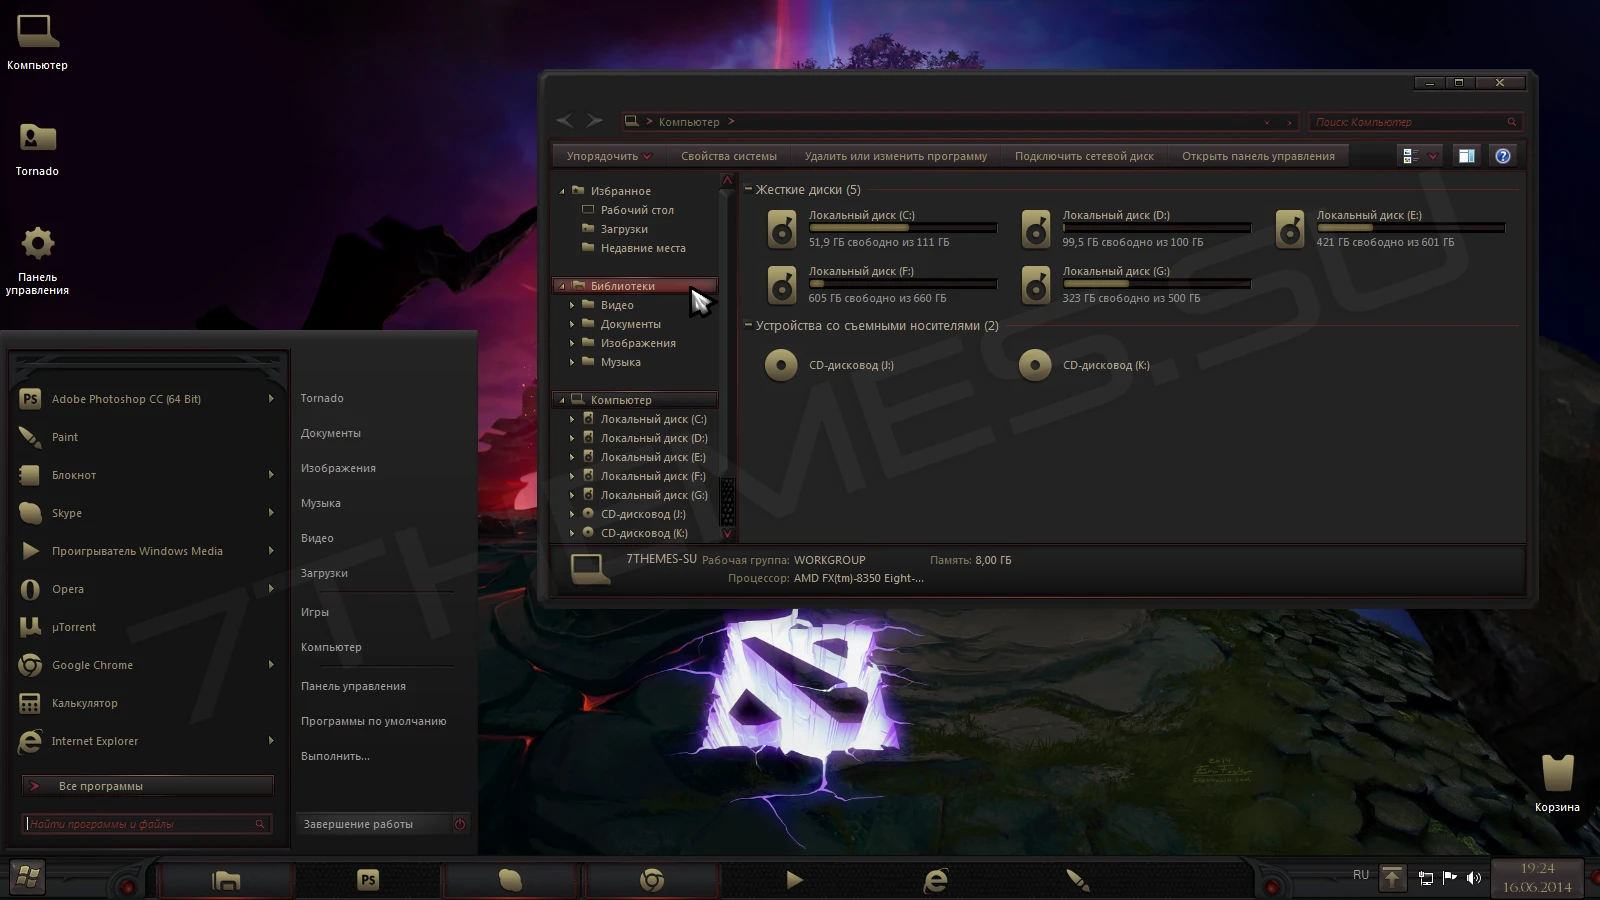
Task: Open the volume speaker icon in tray
Action: 1473,878
